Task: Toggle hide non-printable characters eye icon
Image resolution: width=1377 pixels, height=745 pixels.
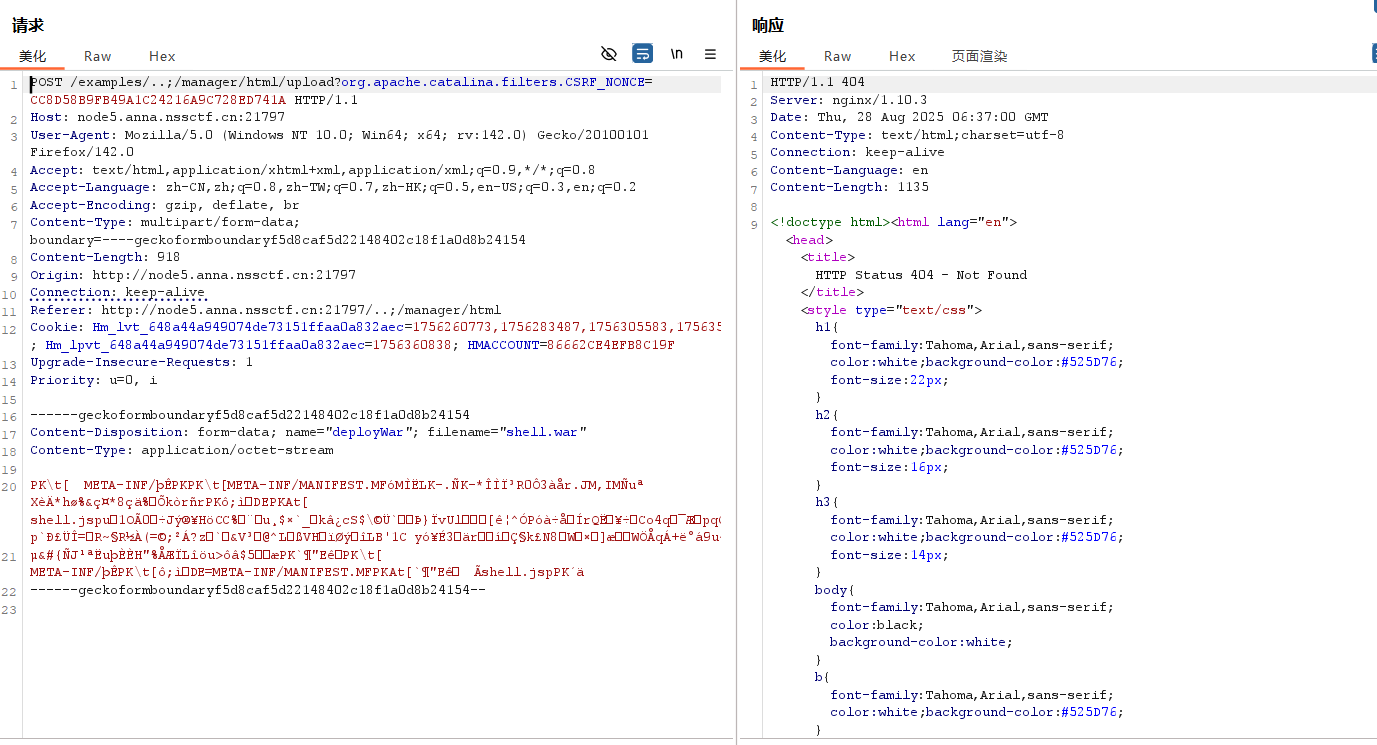Action: pyautogui.click(x=608, y=54)
